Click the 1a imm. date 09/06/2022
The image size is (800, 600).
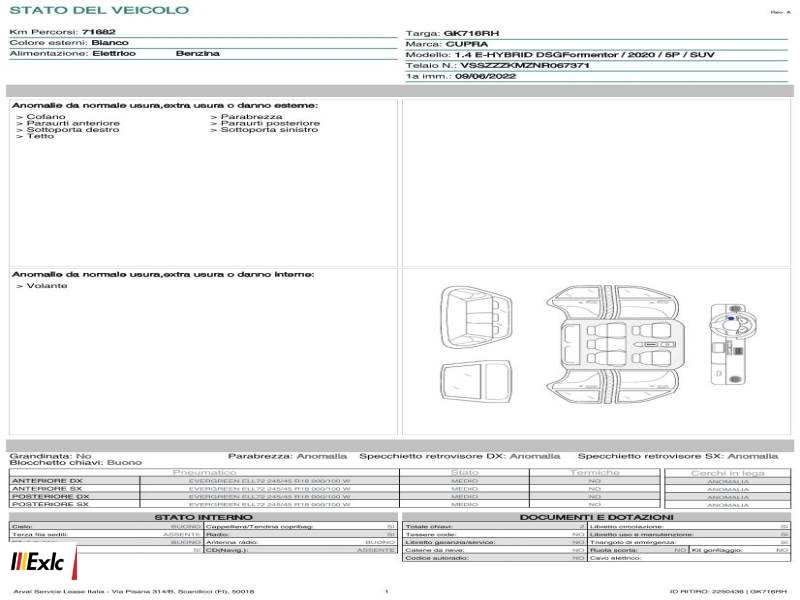(x=486, y=76)
